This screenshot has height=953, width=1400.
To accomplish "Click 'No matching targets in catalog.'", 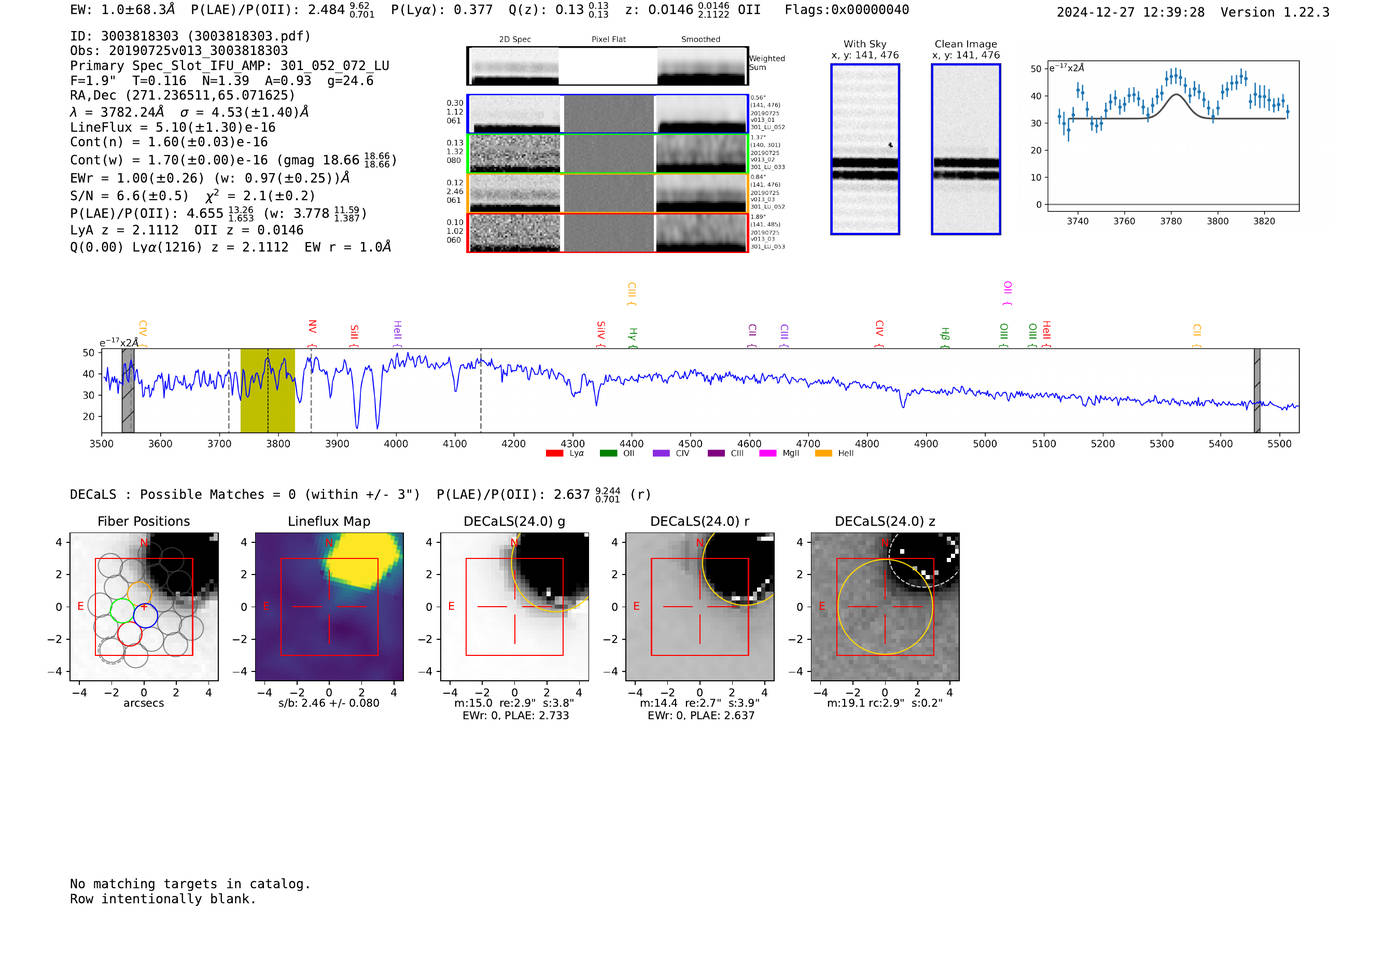I will 190,884.
